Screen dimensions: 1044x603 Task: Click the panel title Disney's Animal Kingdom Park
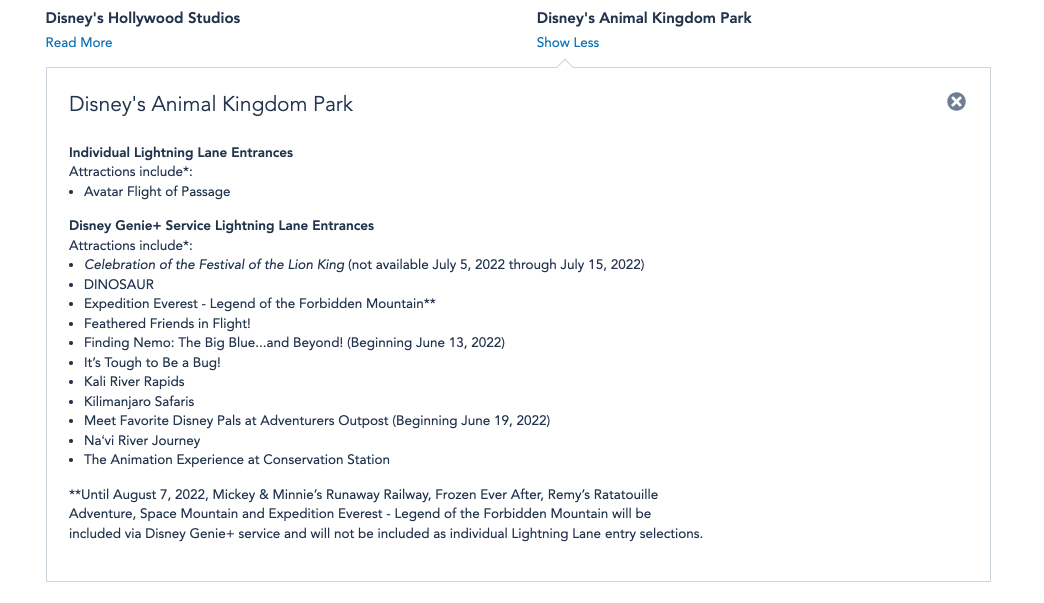[211, 104]
